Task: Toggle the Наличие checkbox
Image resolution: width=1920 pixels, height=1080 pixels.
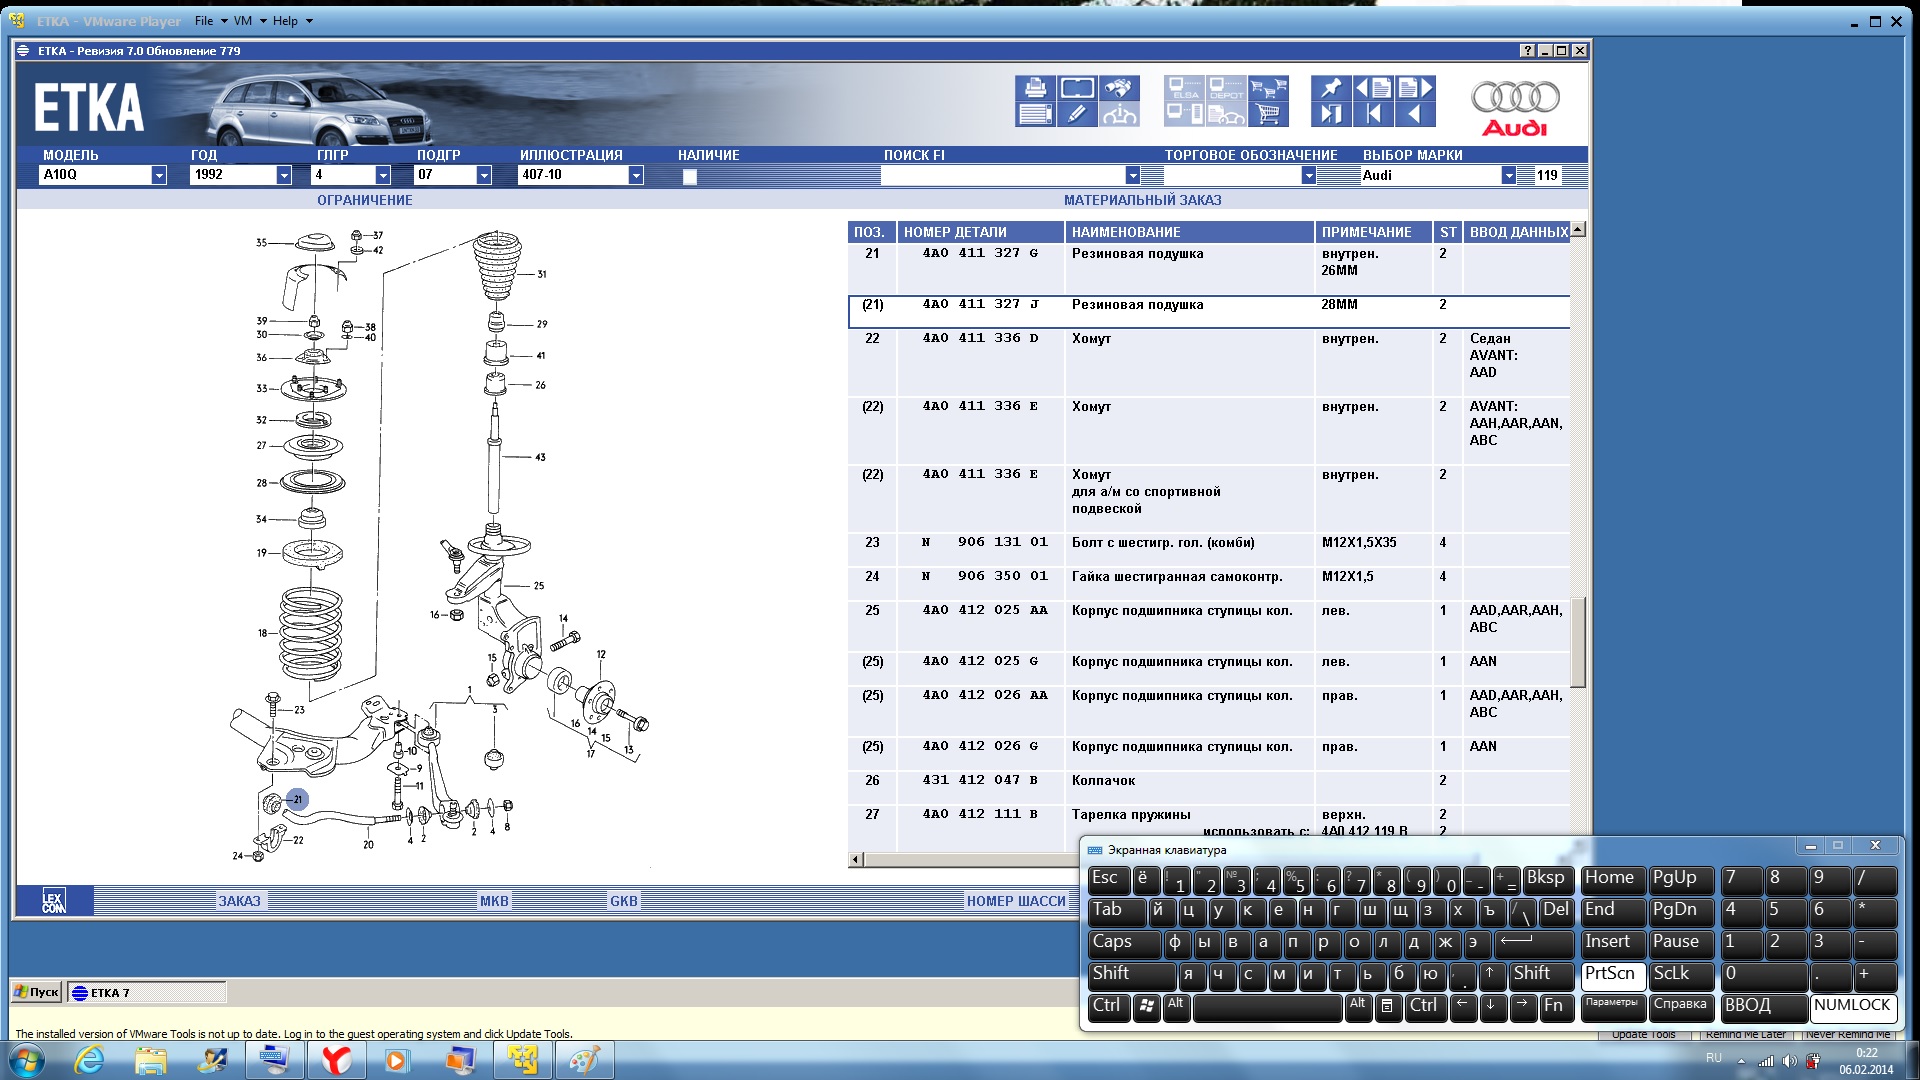Action: click(689, 176)
